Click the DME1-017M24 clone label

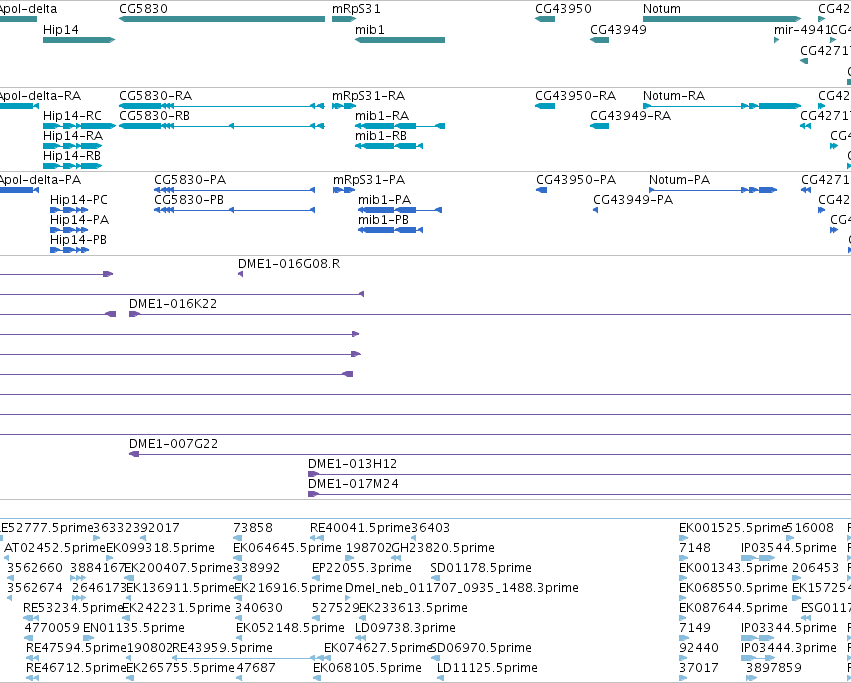coord(353,484)
